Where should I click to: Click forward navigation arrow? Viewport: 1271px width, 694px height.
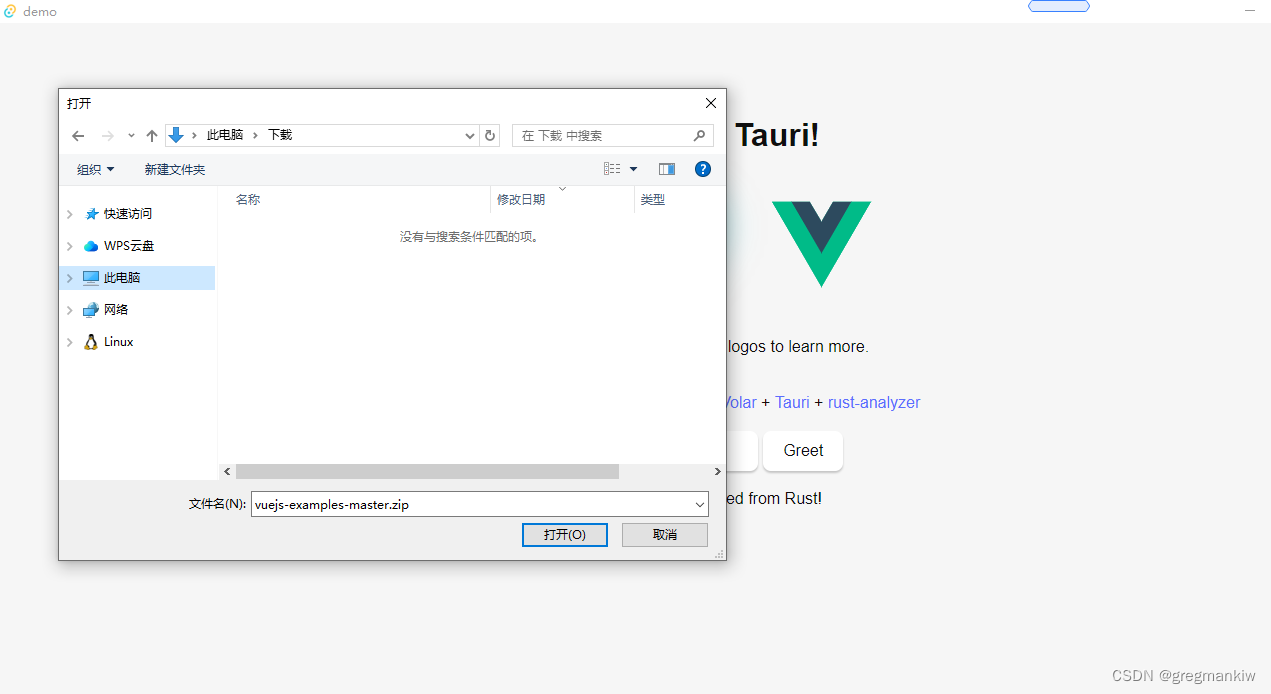pos(107,136)
